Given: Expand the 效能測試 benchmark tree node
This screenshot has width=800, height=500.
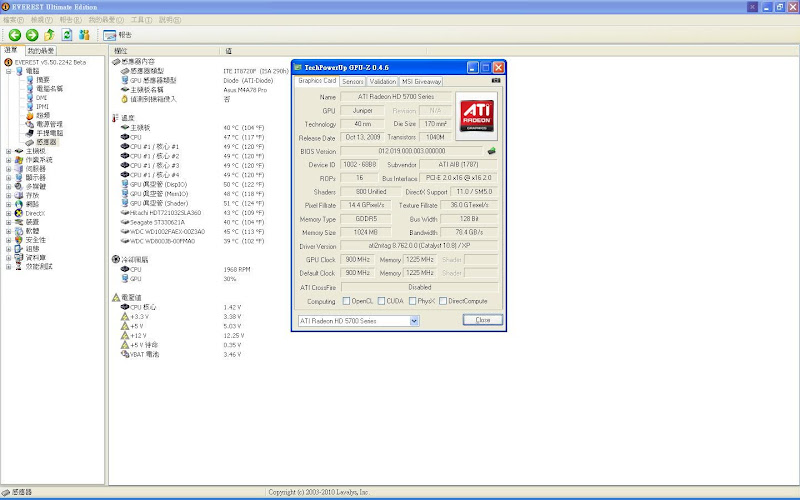Looking at the screenshot, I should point(8,266).
